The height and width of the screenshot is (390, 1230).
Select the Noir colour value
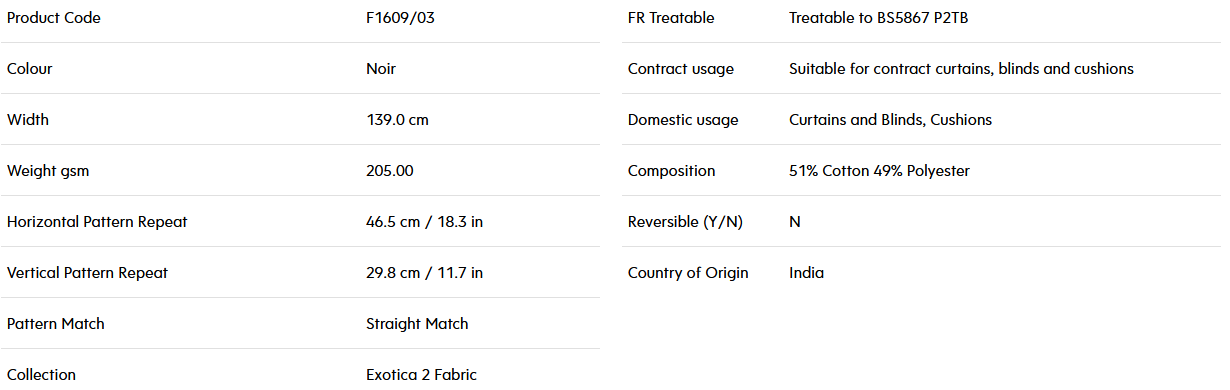coord(381,69)
